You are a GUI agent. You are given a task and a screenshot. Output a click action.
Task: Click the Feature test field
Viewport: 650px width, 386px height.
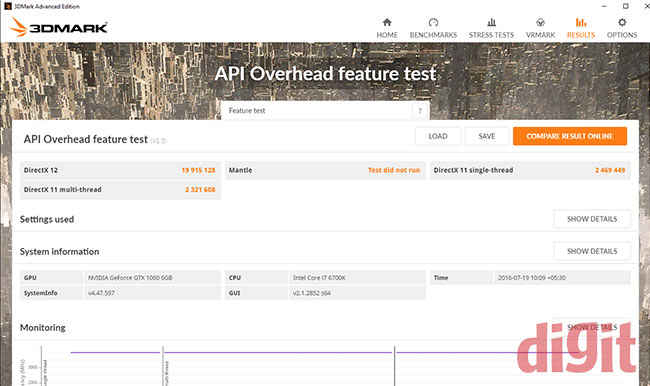pos(325,111)
